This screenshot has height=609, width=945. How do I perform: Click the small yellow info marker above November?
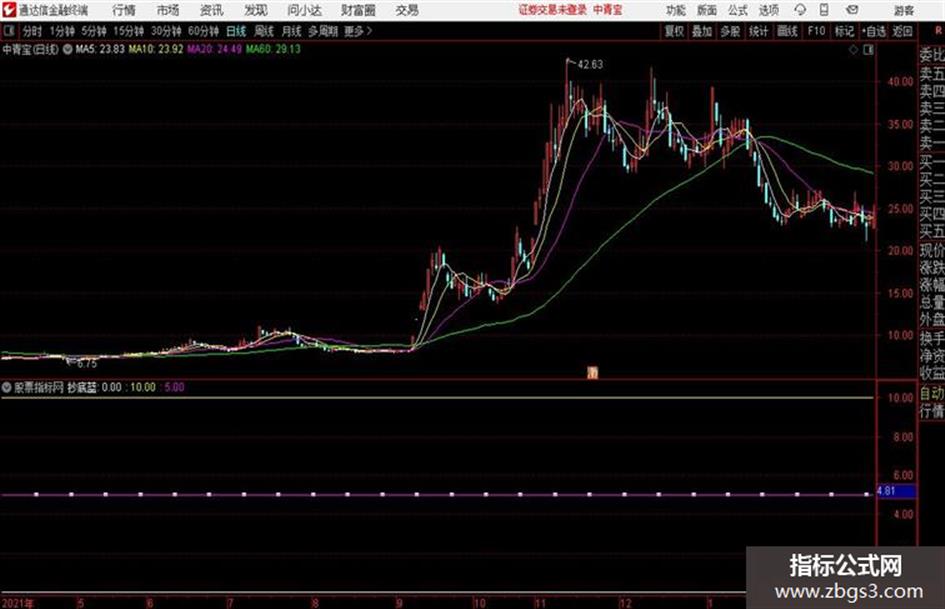(593, 373)
